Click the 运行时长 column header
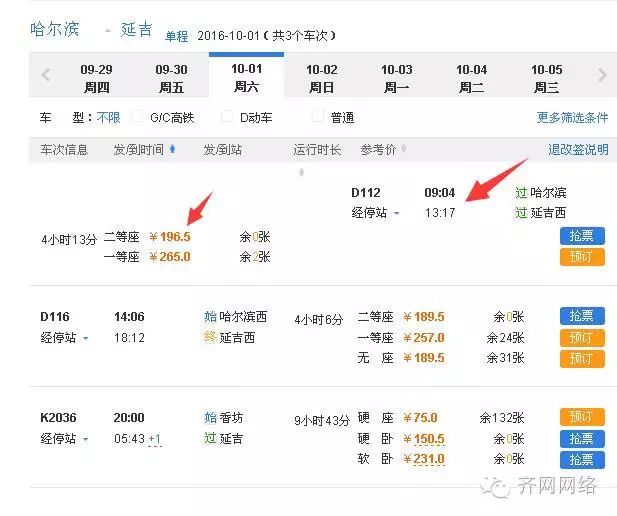The image size is (617, 516). pyautogui.click(x=317, y=150)
